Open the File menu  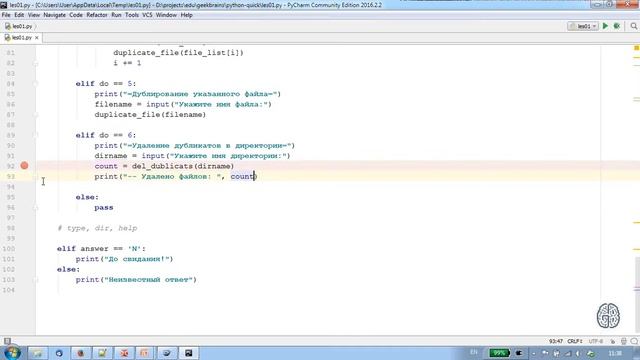(x=6, y=15)
